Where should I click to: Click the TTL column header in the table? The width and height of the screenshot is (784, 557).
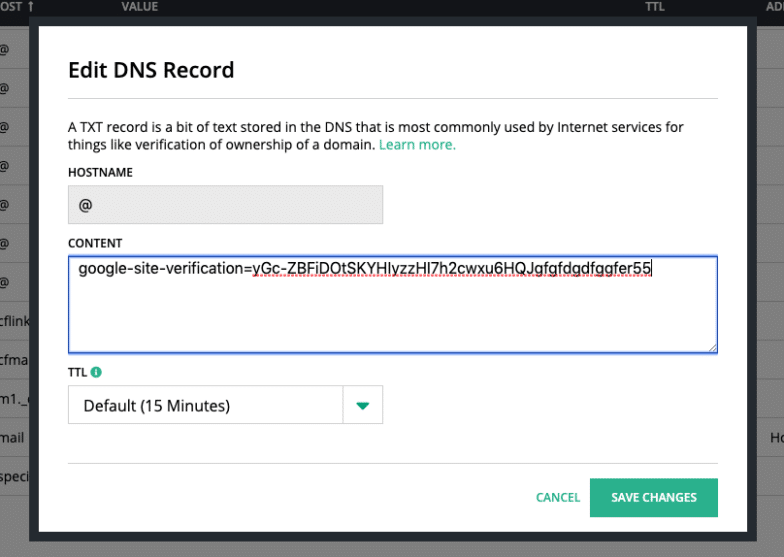point(656,7)
